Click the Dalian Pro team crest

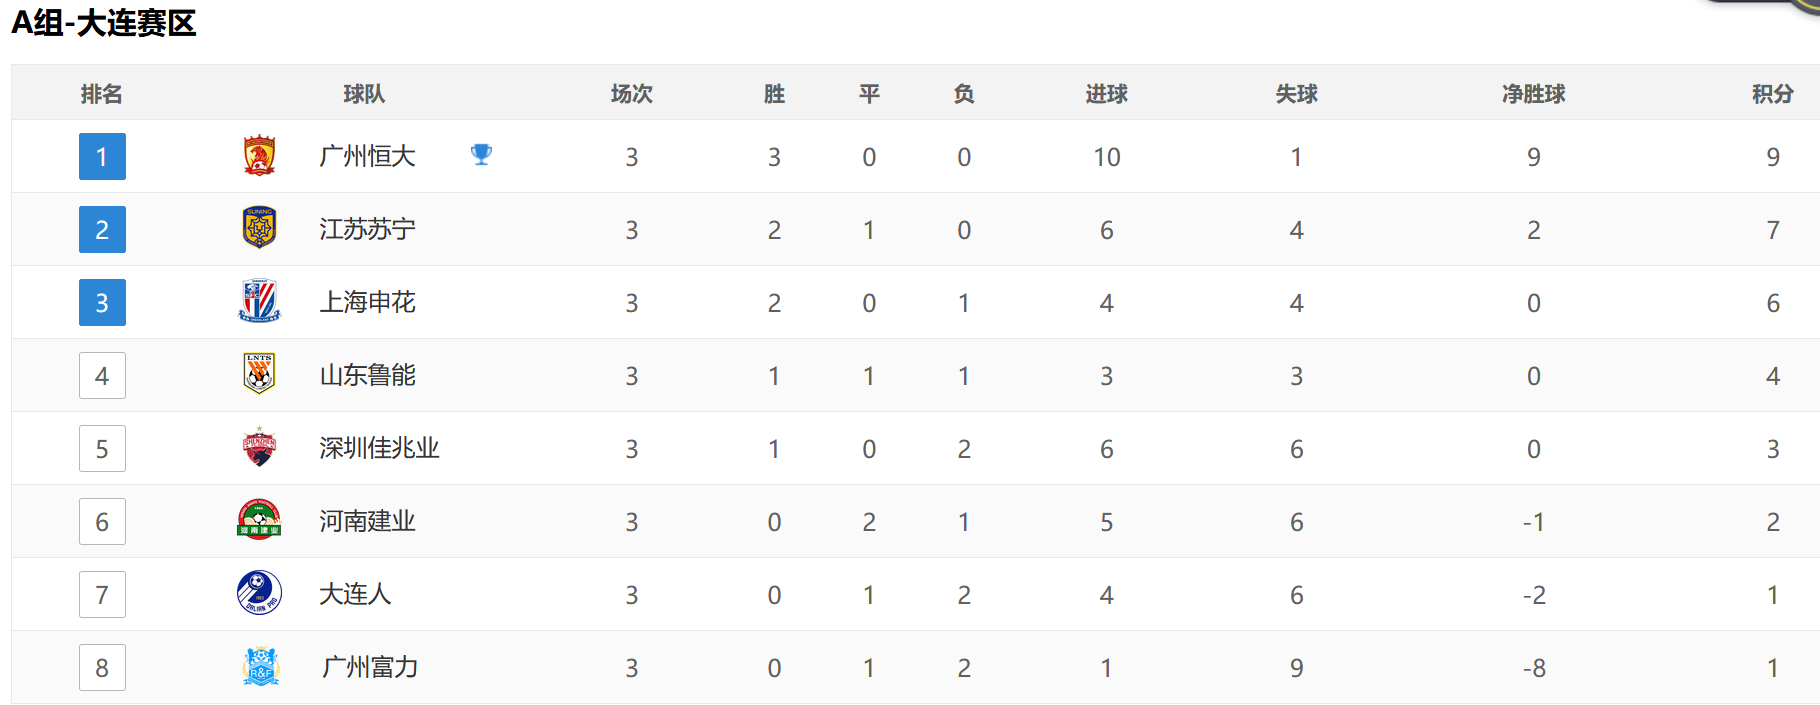(x=260, y=594)
